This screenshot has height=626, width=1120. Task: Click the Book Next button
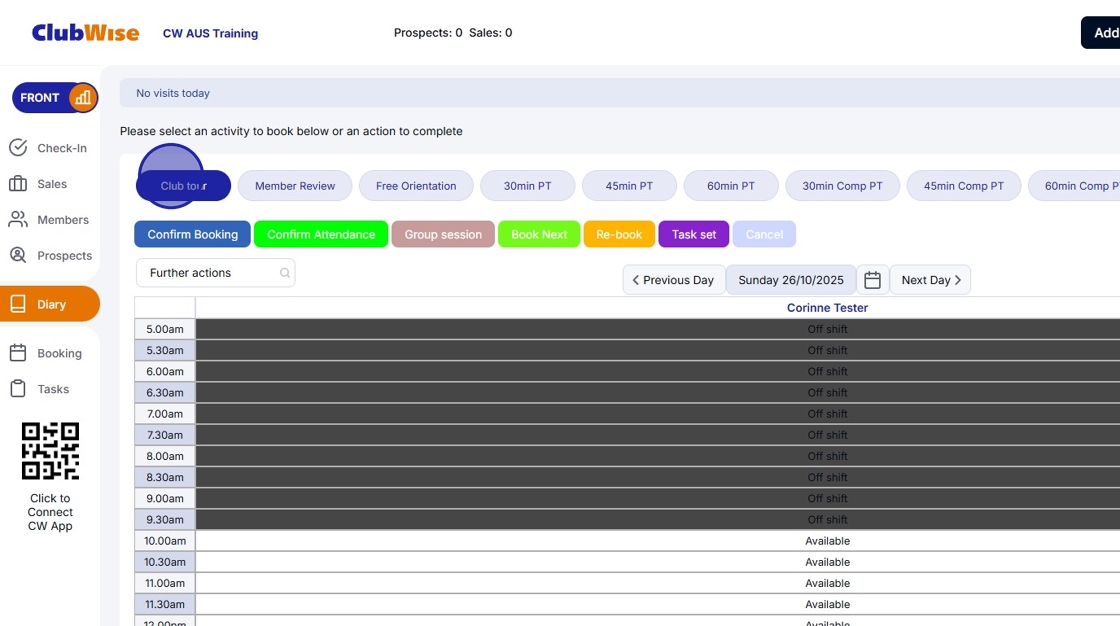point(539,234)
